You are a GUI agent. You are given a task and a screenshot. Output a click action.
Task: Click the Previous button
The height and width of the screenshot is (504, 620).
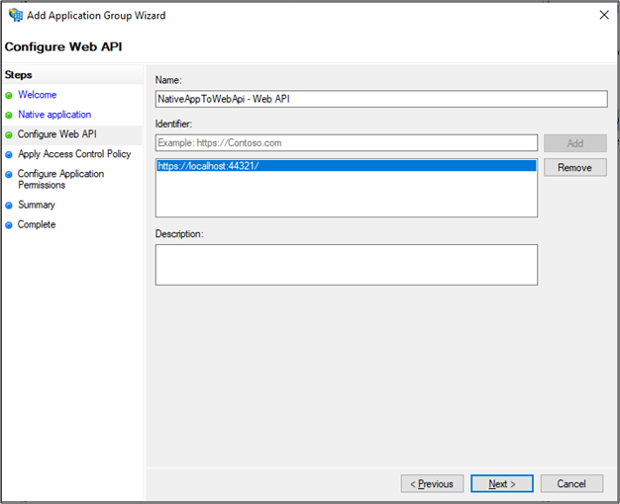[x=432, y=484]
